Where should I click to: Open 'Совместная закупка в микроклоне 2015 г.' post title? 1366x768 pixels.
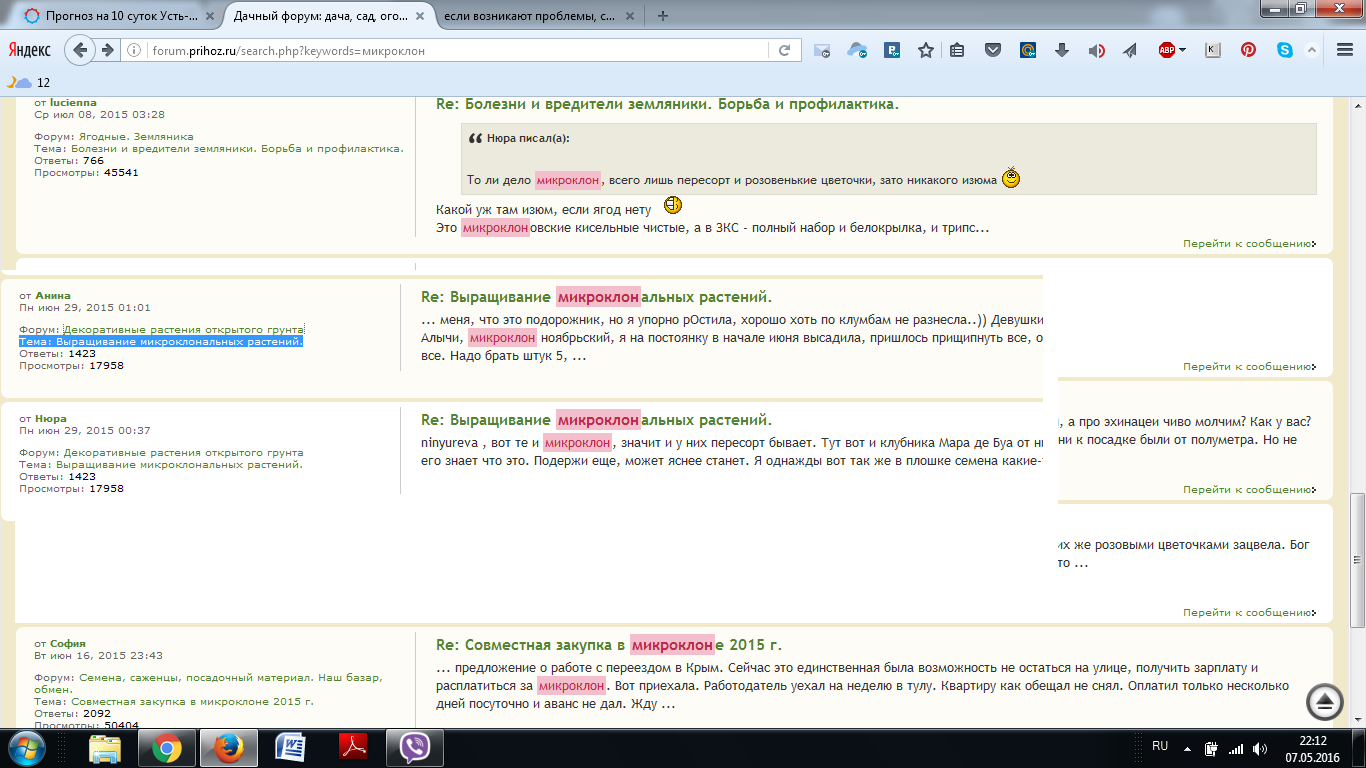(x=608, y=645)
